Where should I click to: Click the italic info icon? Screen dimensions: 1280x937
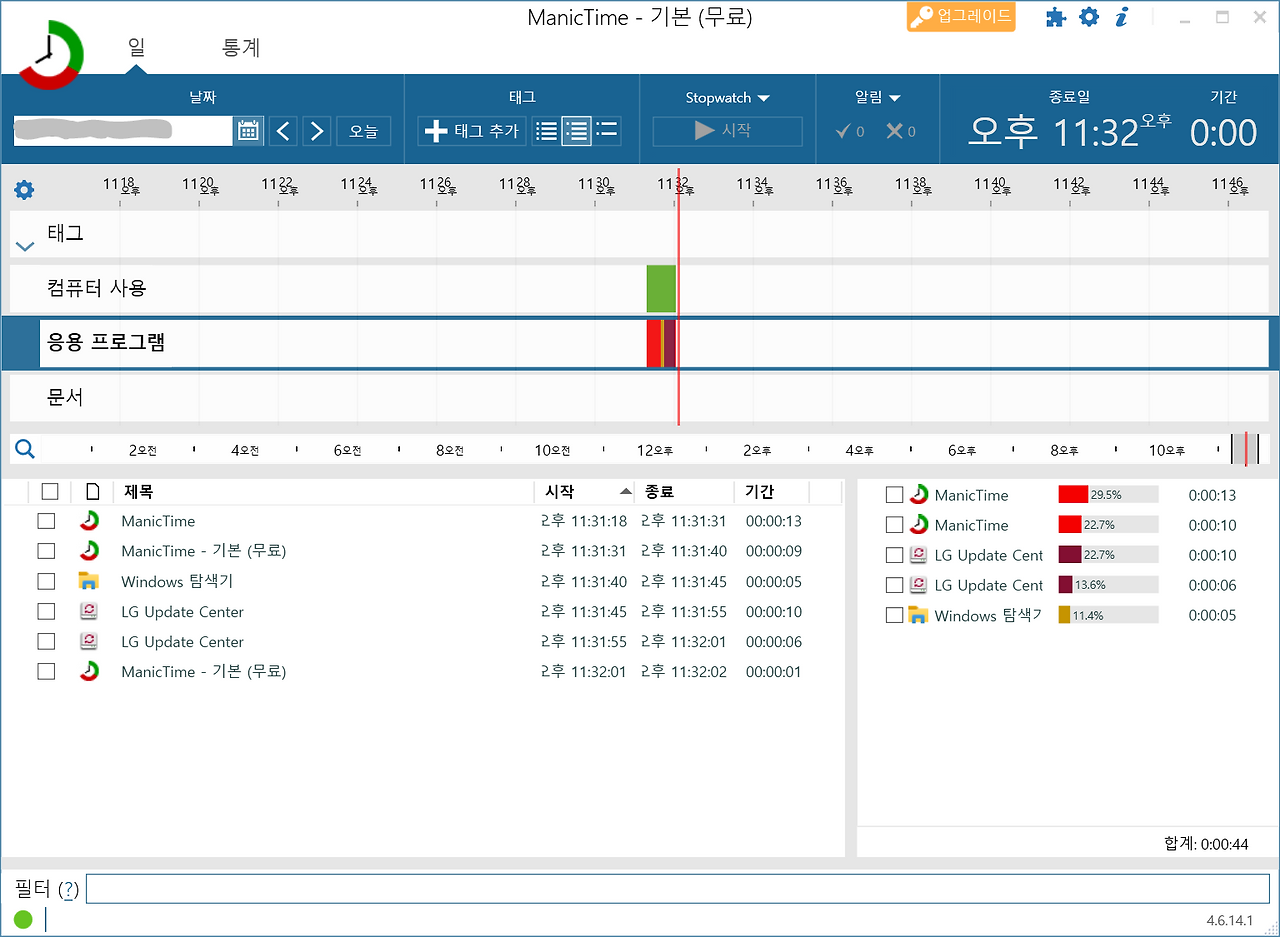1122,17
